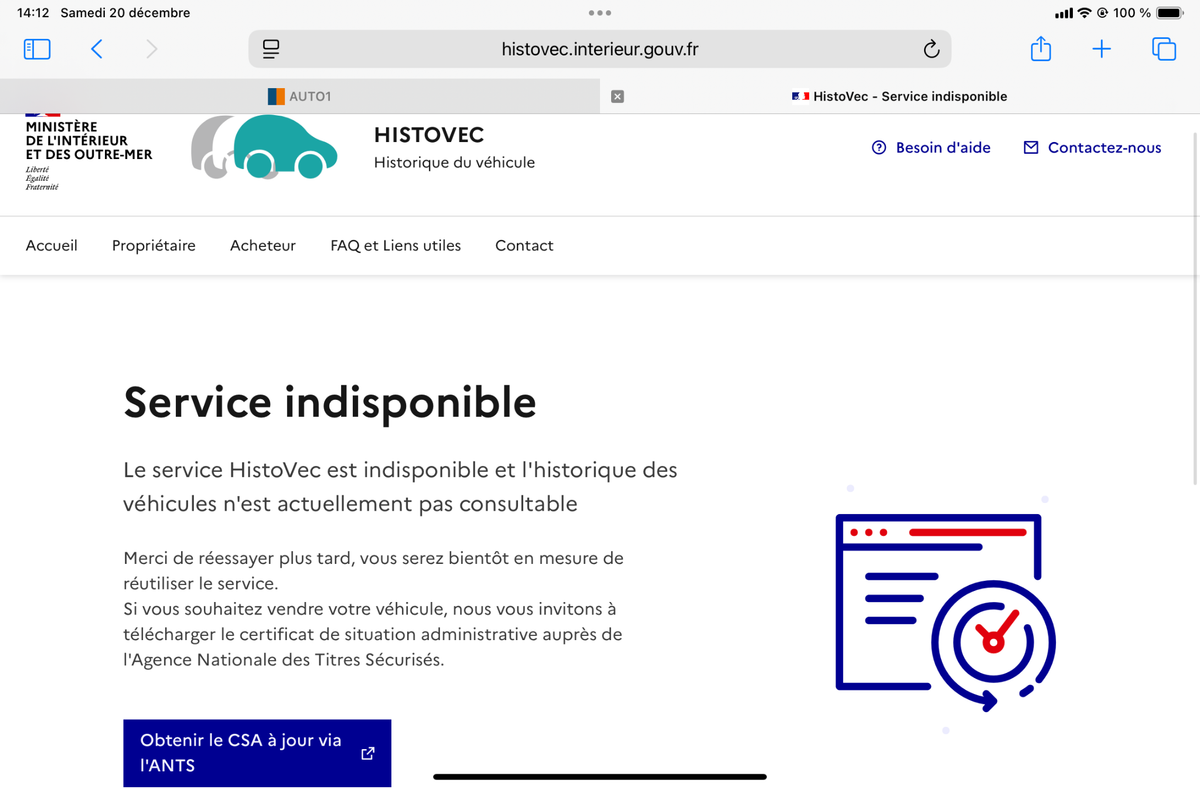Open FAQ et Liens utiles
Image resolution: width=1200 pixels, height=788 pixels.
396,245
